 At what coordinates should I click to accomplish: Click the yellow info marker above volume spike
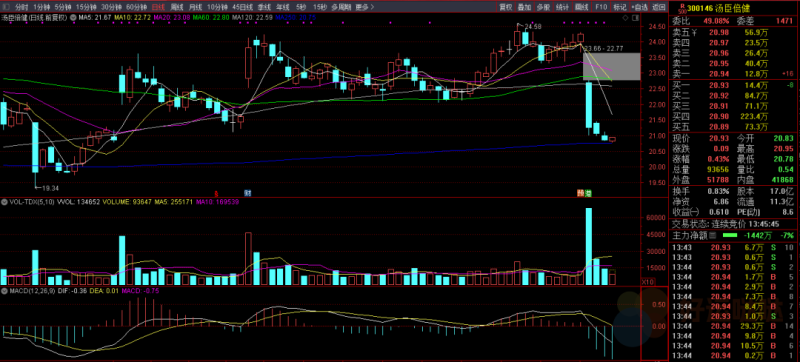point(580,193)
